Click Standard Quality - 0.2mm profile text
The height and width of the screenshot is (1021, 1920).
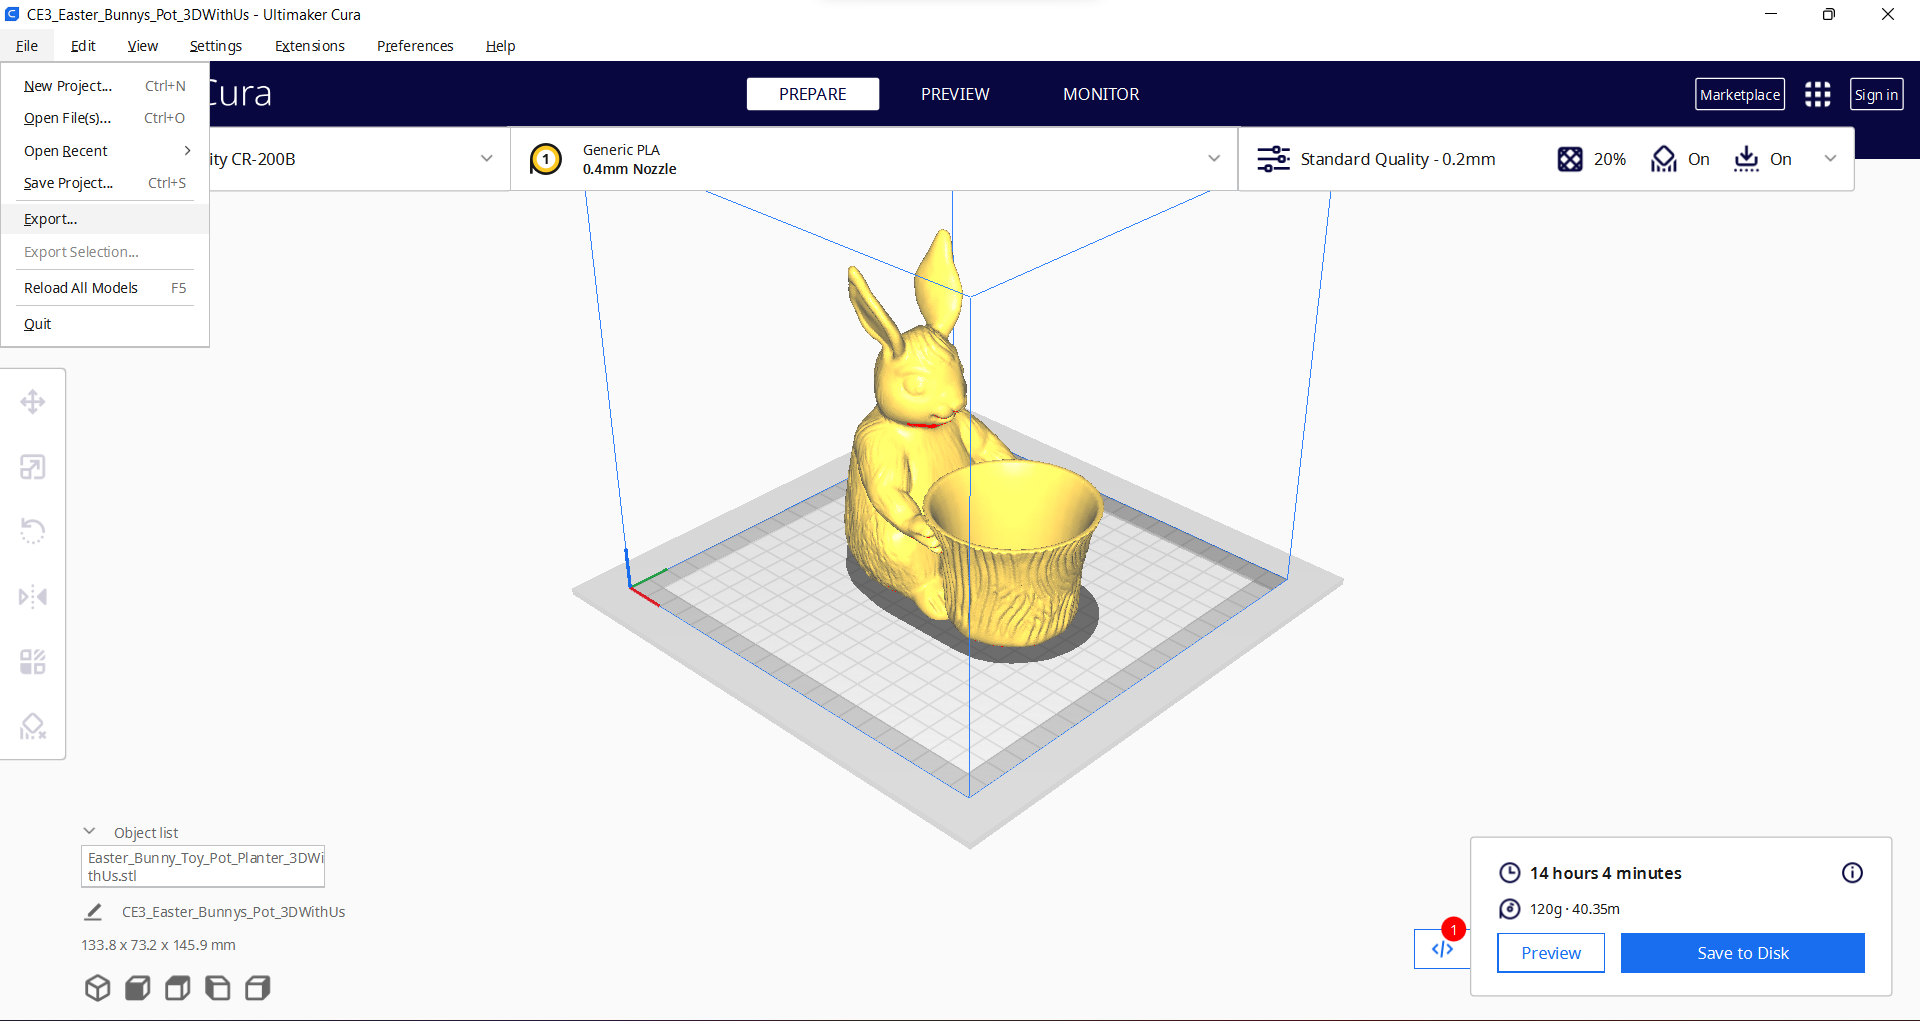(1398, 159)
